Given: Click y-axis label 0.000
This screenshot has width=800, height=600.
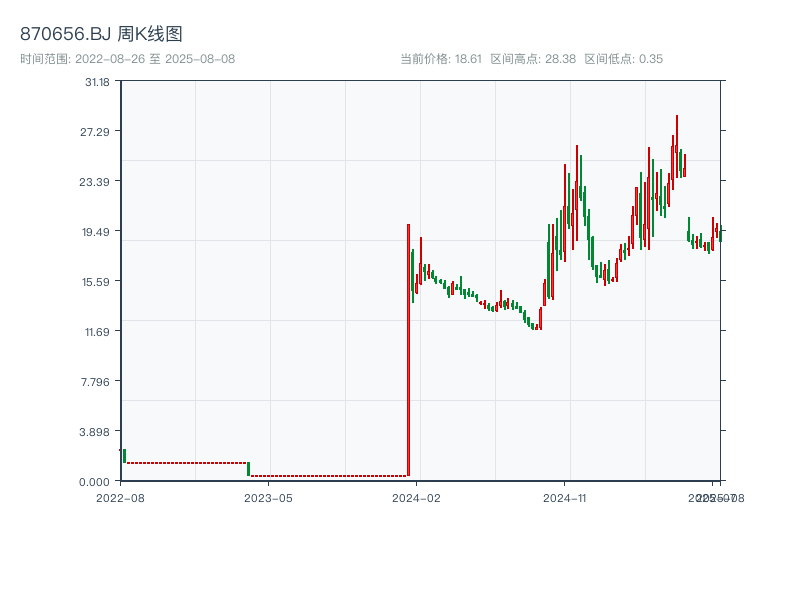Looking at the screenshot, I should (94, 482).
